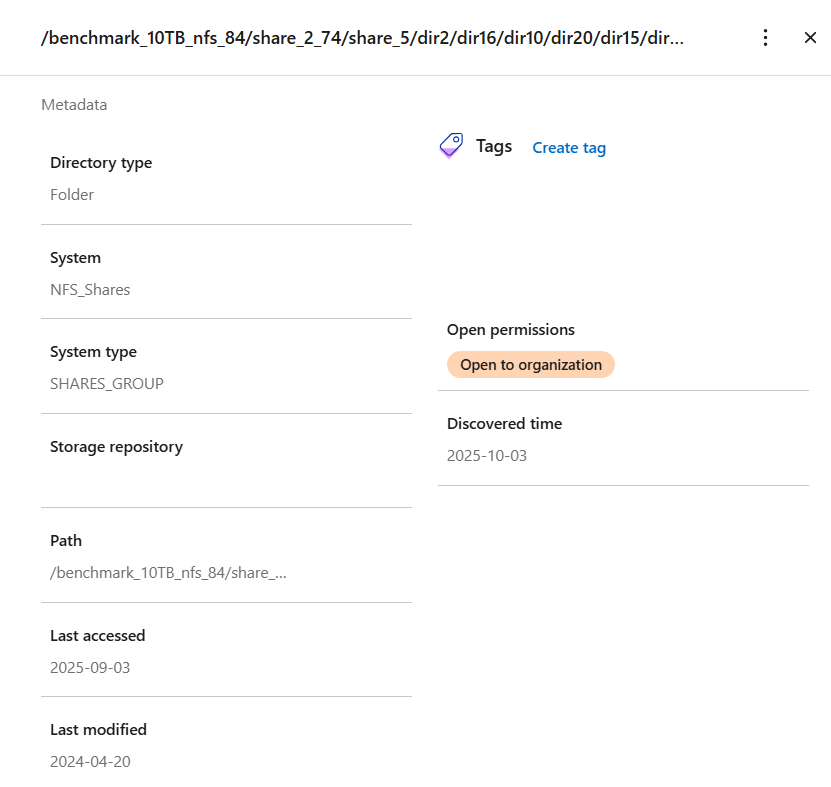Click the truncated path title header
Screen dimensions: 831x787
click(362, 39)
